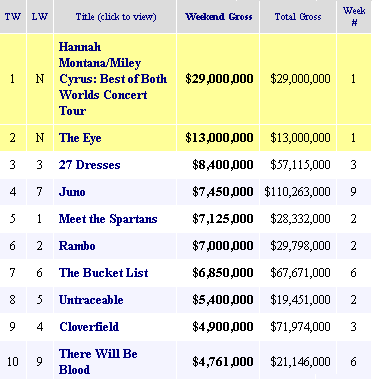Select the $29,000,000 weekend gross cell
Viewport: 372px width, 379px height.
pos(219,79)
